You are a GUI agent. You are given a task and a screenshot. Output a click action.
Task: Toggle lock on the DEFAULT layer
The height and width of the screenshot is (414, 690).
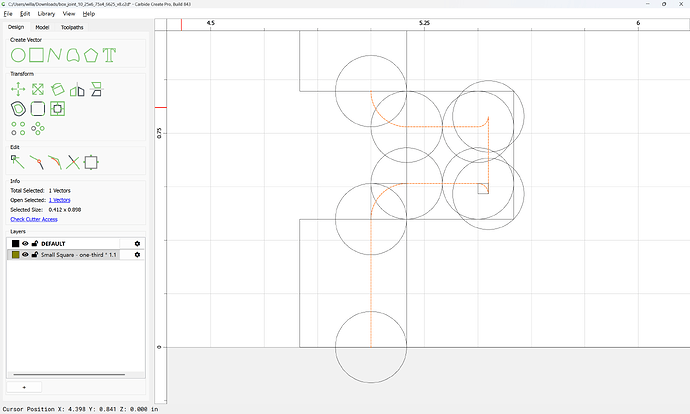35,243
